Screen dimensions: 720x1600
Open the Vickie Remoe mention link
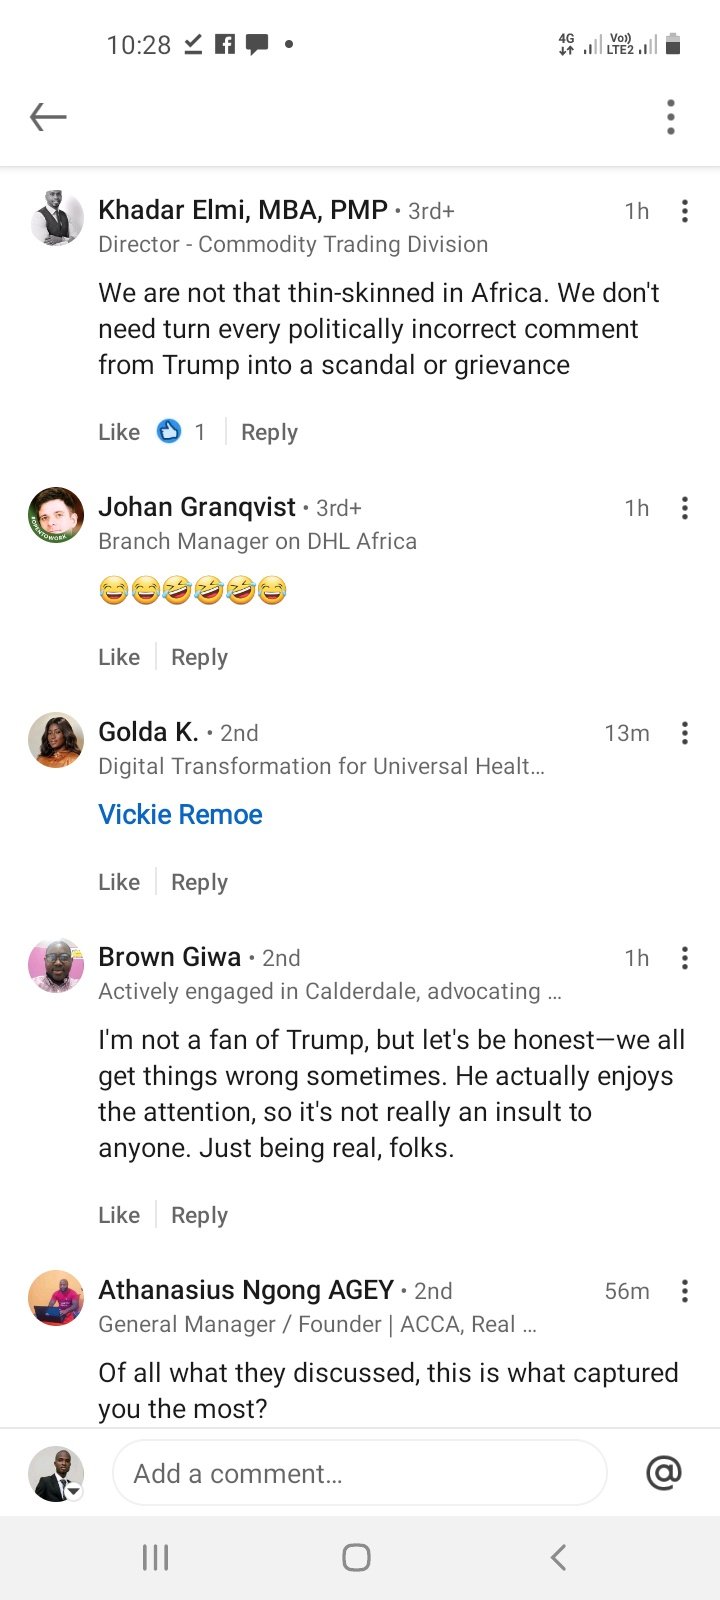coord(180,815)
